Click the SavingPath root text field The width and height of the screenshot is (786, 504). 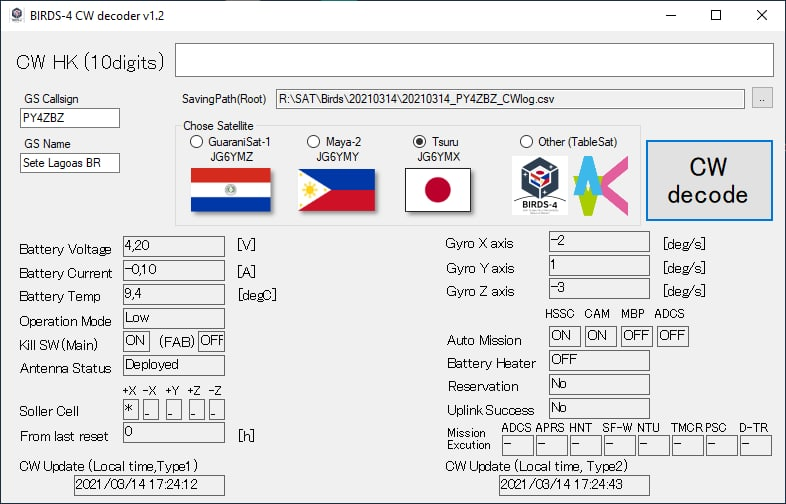[x=510, y=98]
